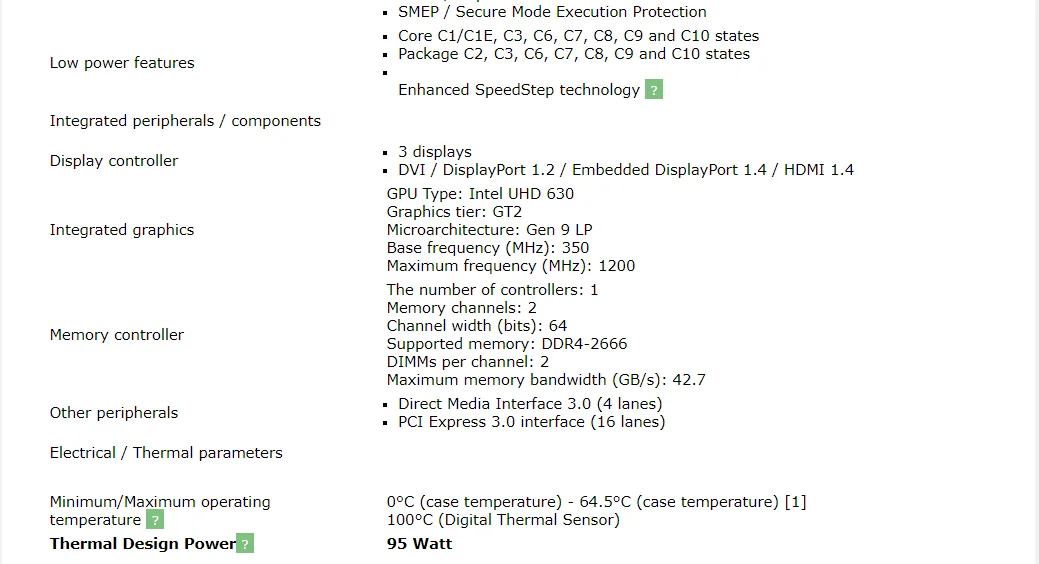Click the Other peripherals row label

pos(114,413)
